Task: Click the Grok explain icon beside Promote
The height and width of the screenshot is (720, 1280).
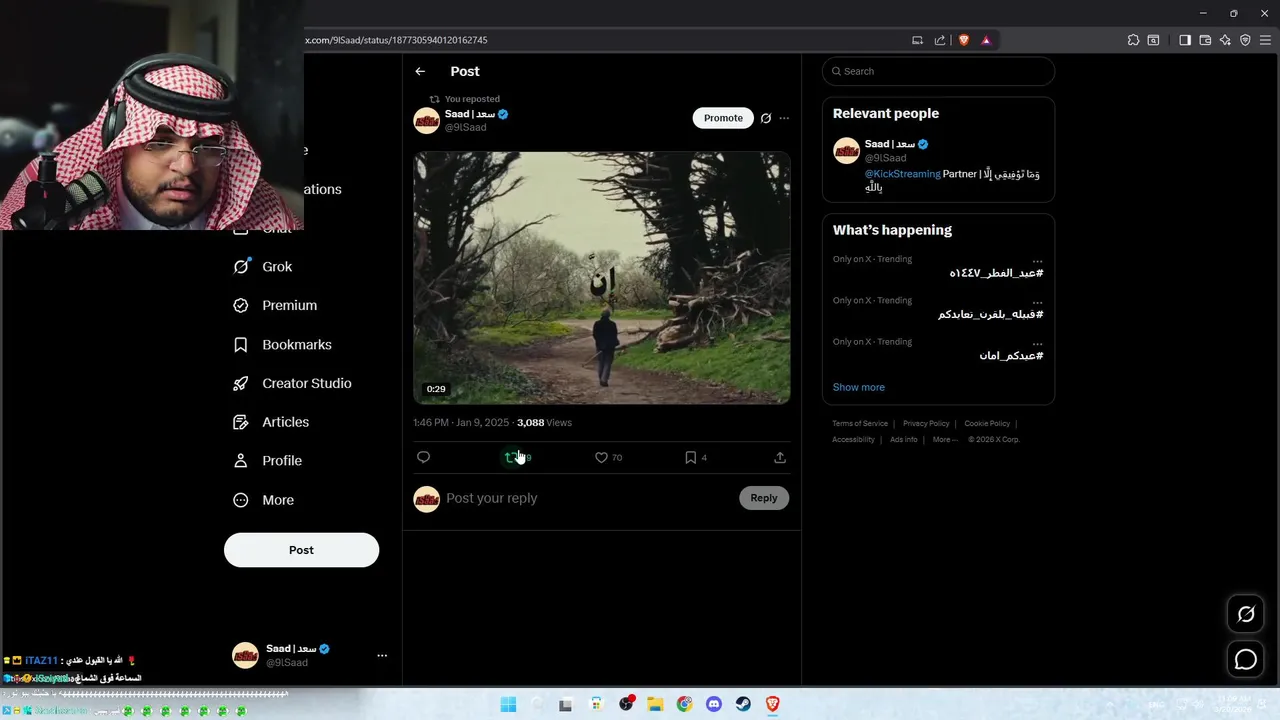Action: coord(766,118)
